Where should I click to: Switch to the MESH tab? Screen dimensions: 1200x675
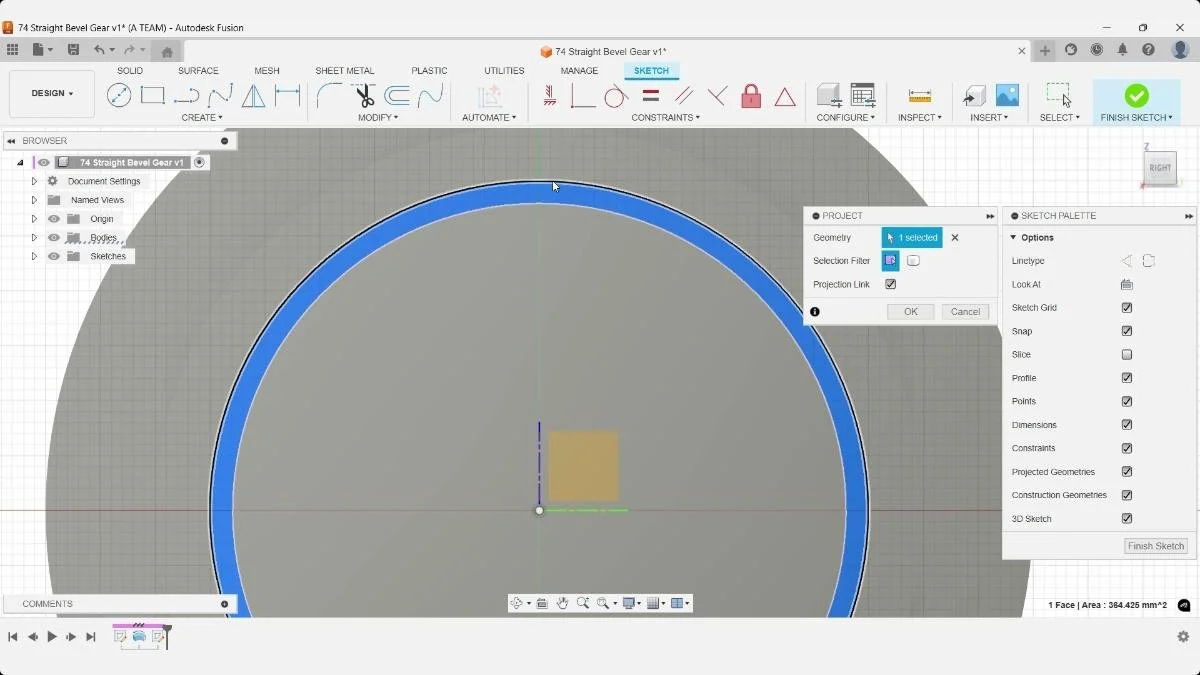click(267, 71)
